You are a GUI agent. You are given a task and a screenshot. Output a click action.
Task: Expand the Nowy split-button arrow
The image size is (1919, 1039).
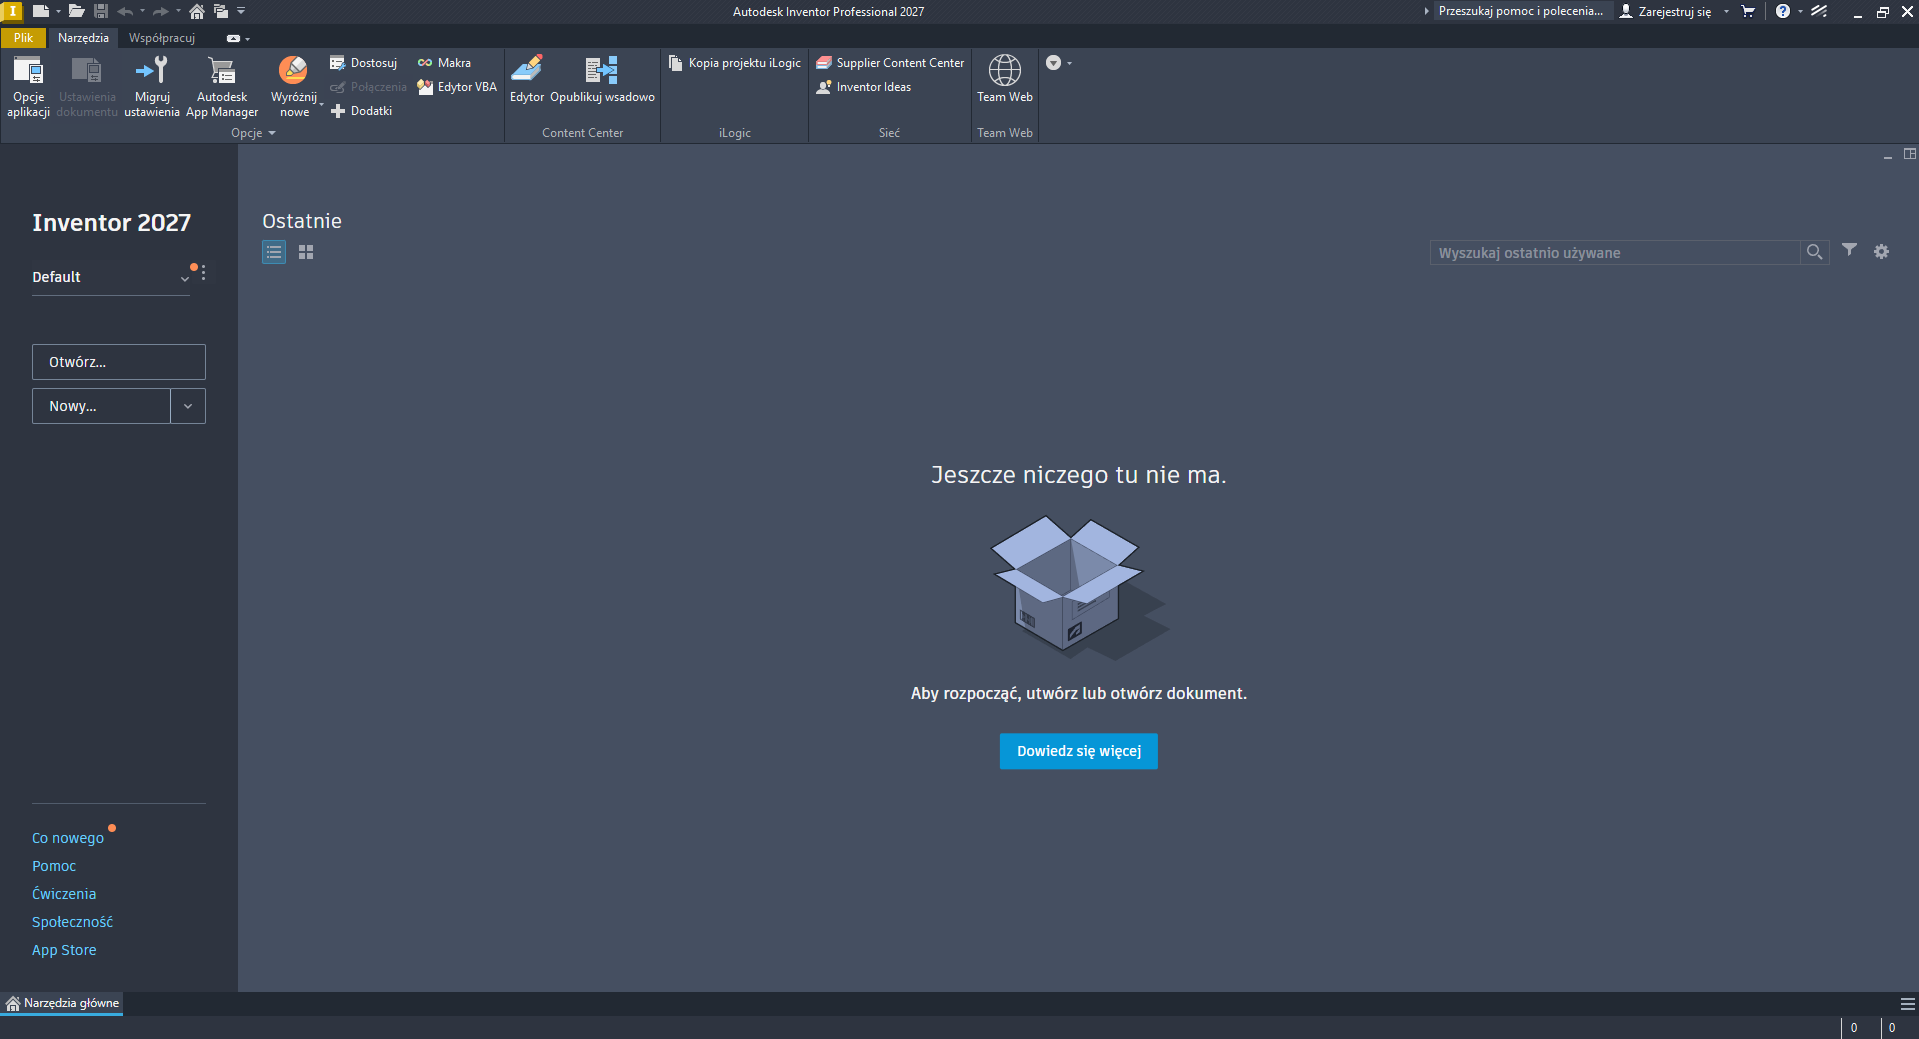pos(188,406)
